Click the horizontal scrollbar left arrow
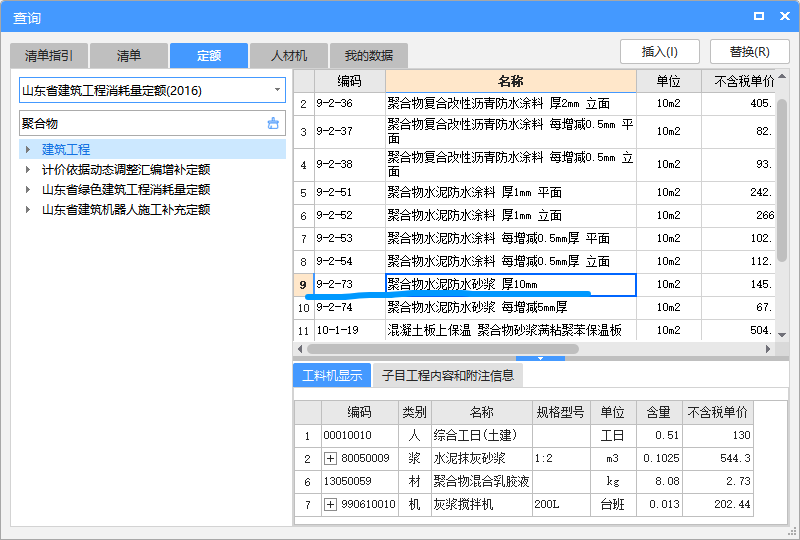This screenshot has height=540, width=800. point(300,349)
